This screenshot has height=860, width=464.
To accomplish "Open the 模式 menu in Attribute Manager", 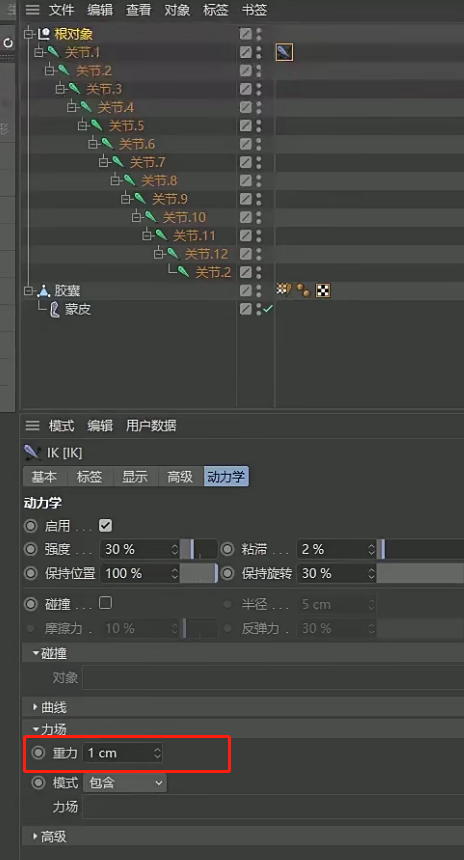I will pyautogui.click(x=61, y=426).
